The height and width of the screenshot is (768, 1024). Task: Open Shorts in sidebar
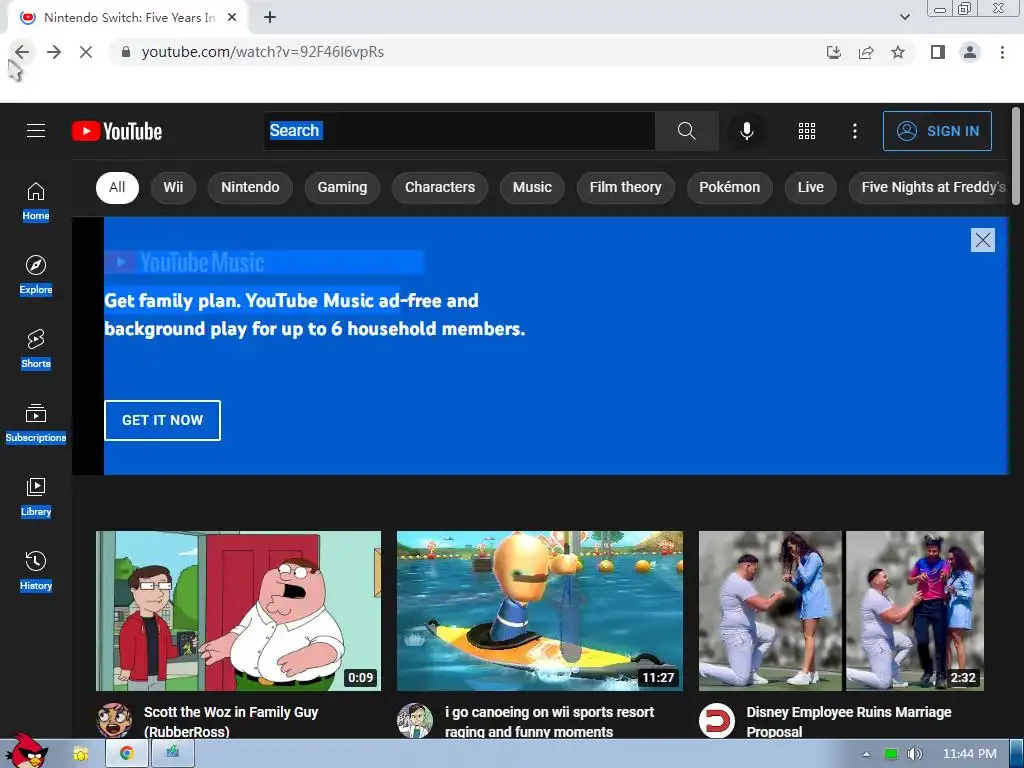pos(36,349)
